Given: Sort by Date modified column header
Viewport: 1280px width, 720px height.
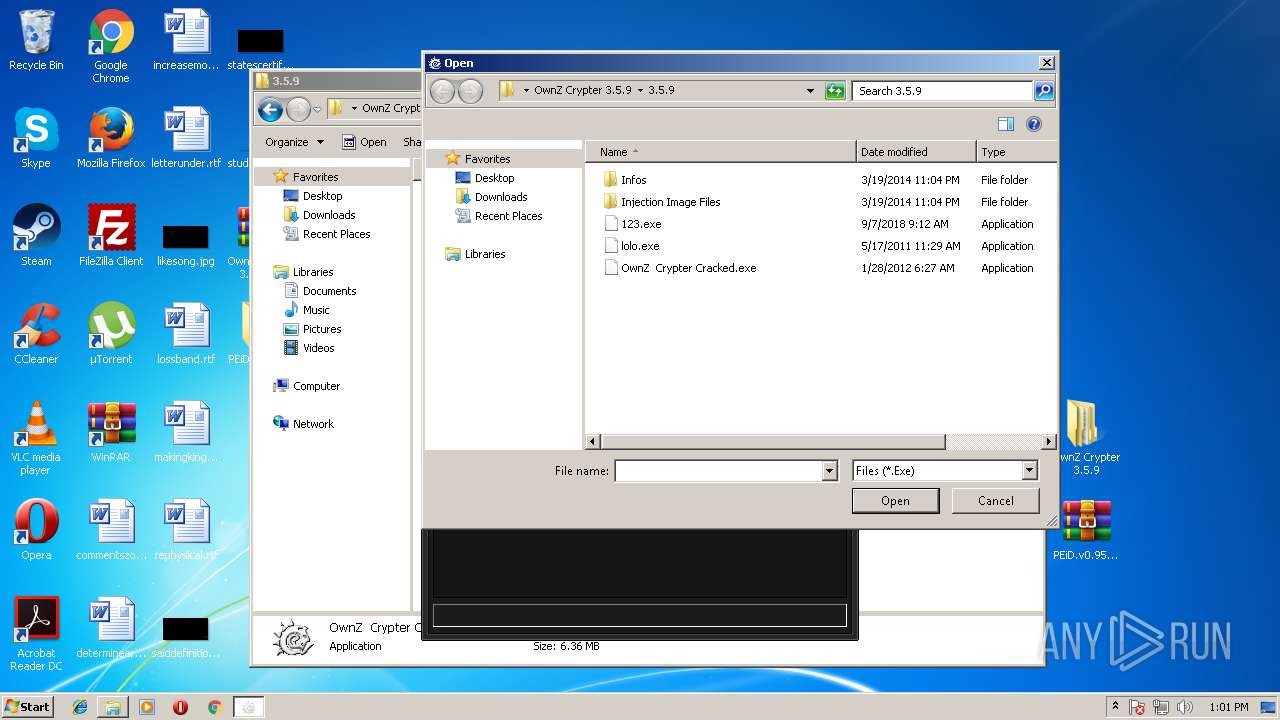Looking at the screenshot, I should (x=916, y=152).
